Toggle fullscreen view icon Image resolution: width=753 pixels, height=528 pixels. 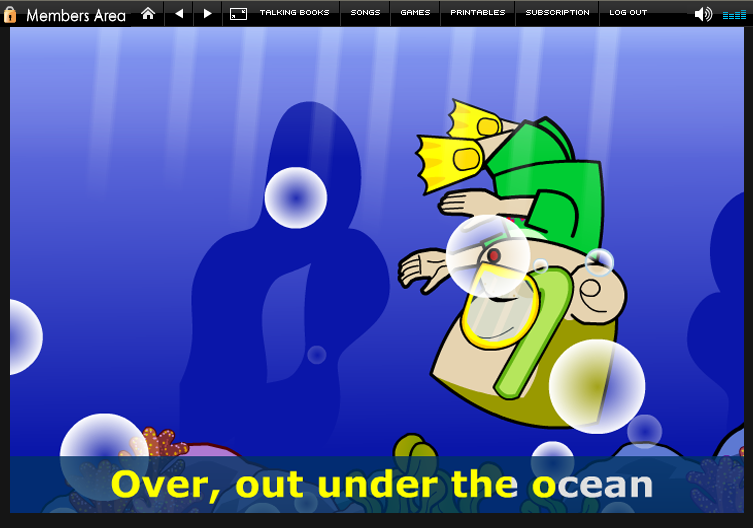238,13
